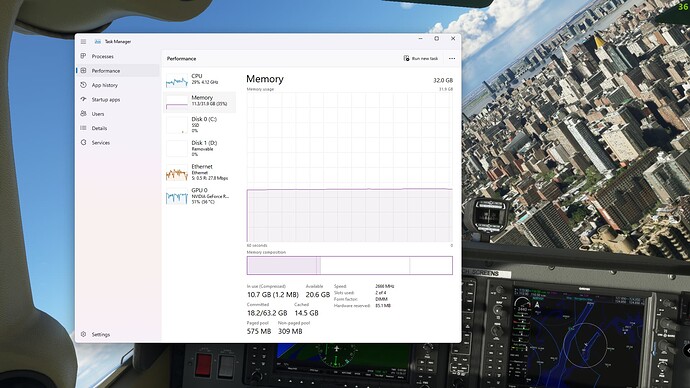Screen dimensions: 690x388
Task: Click the Users sidebar icon
Action: 83,113
